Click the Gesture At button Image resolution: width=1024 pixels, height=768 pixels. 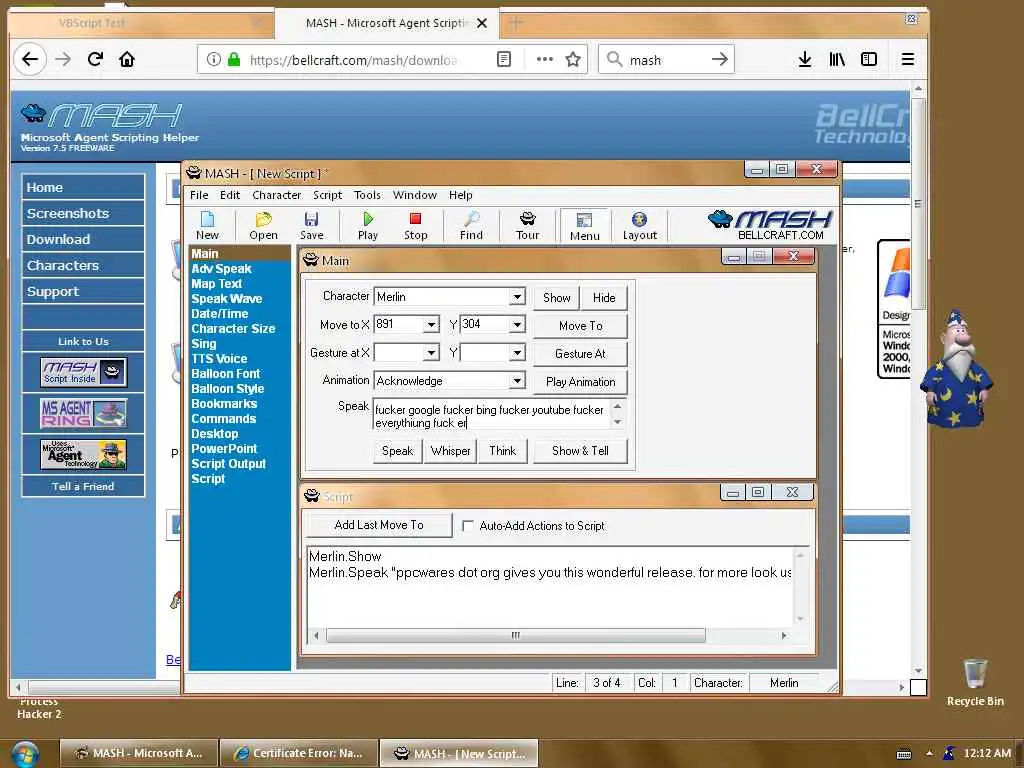pos(581,354)
